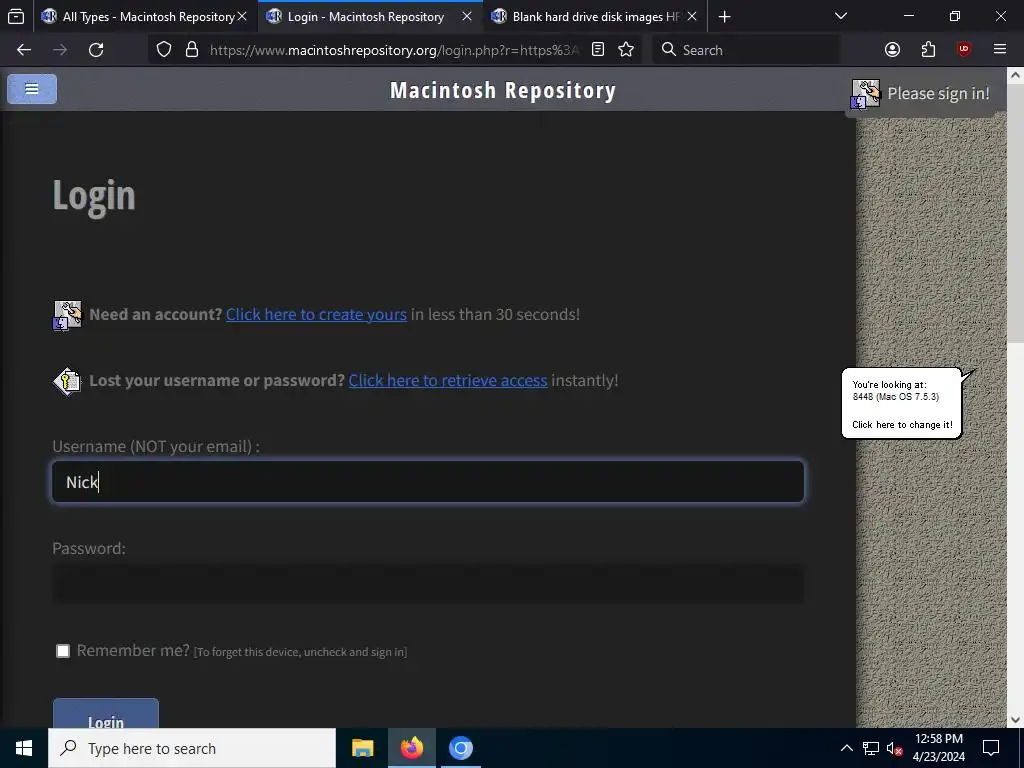Close the Login - Macintosh Repository tab
Screen dimensions: 1024x768
pyautogui.click(x=467, y=16)
